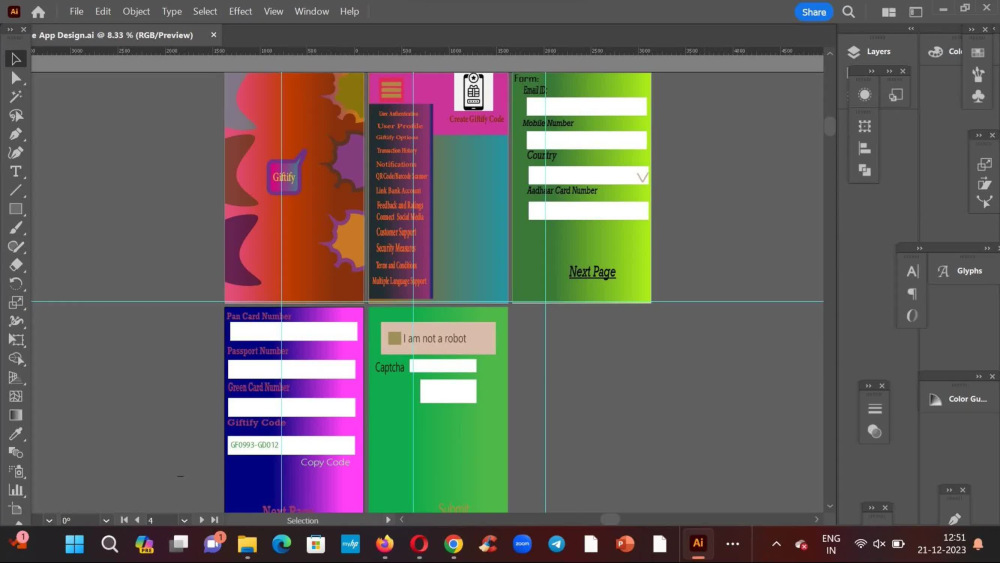Open the Align panel icon
The image size is (1000, 563).
(865, 149)
